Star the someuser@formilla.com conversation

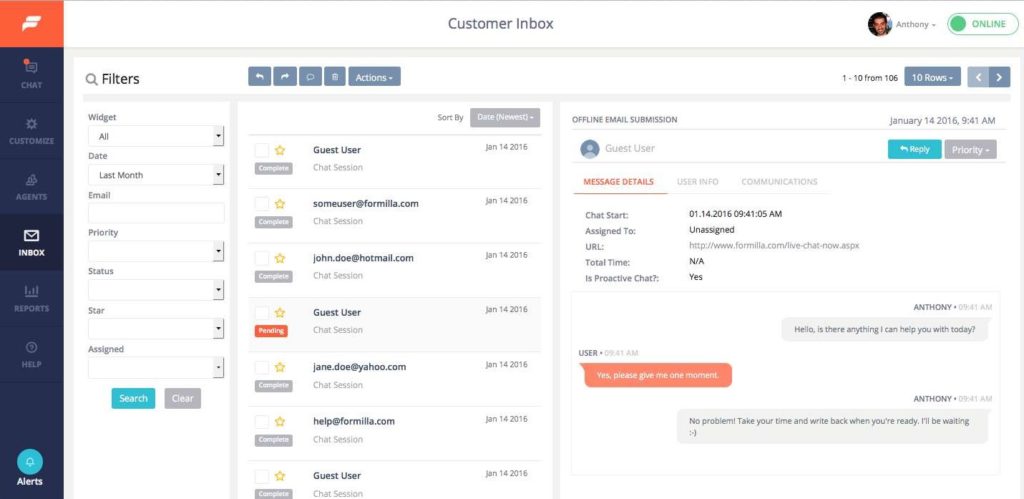point(280,204)
